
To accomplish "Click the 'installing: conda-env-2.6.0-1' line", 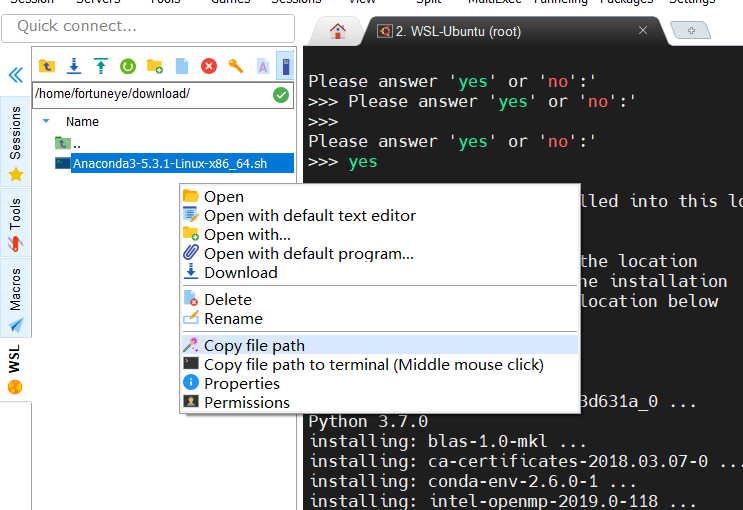I will tap(472, 481).
